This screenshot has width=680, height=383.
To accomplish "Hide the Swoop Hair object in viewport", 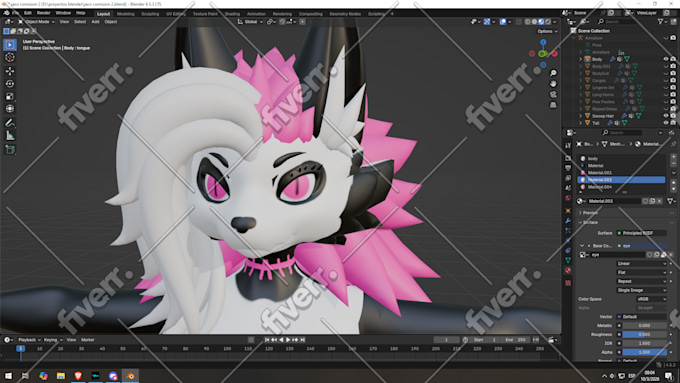I will point(666,116).
